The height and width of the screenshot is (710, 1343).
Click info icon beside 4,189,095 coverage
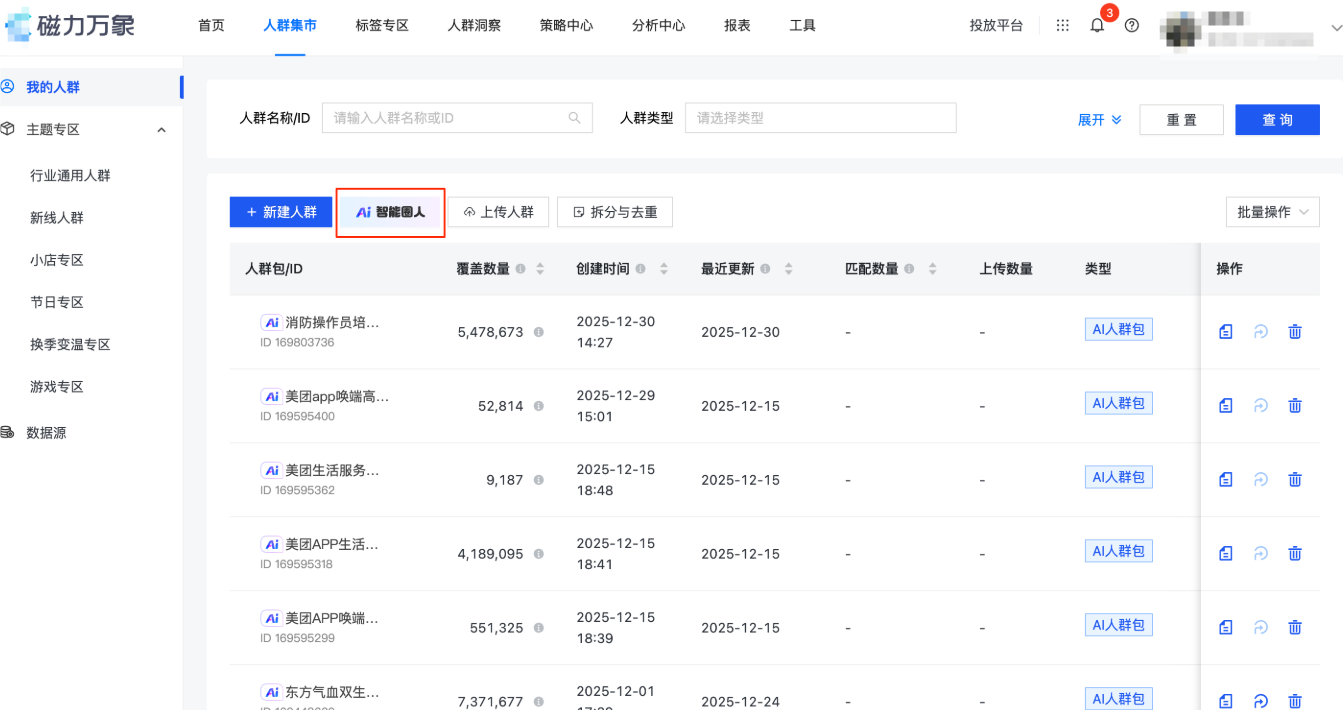[x=539, y=554]
